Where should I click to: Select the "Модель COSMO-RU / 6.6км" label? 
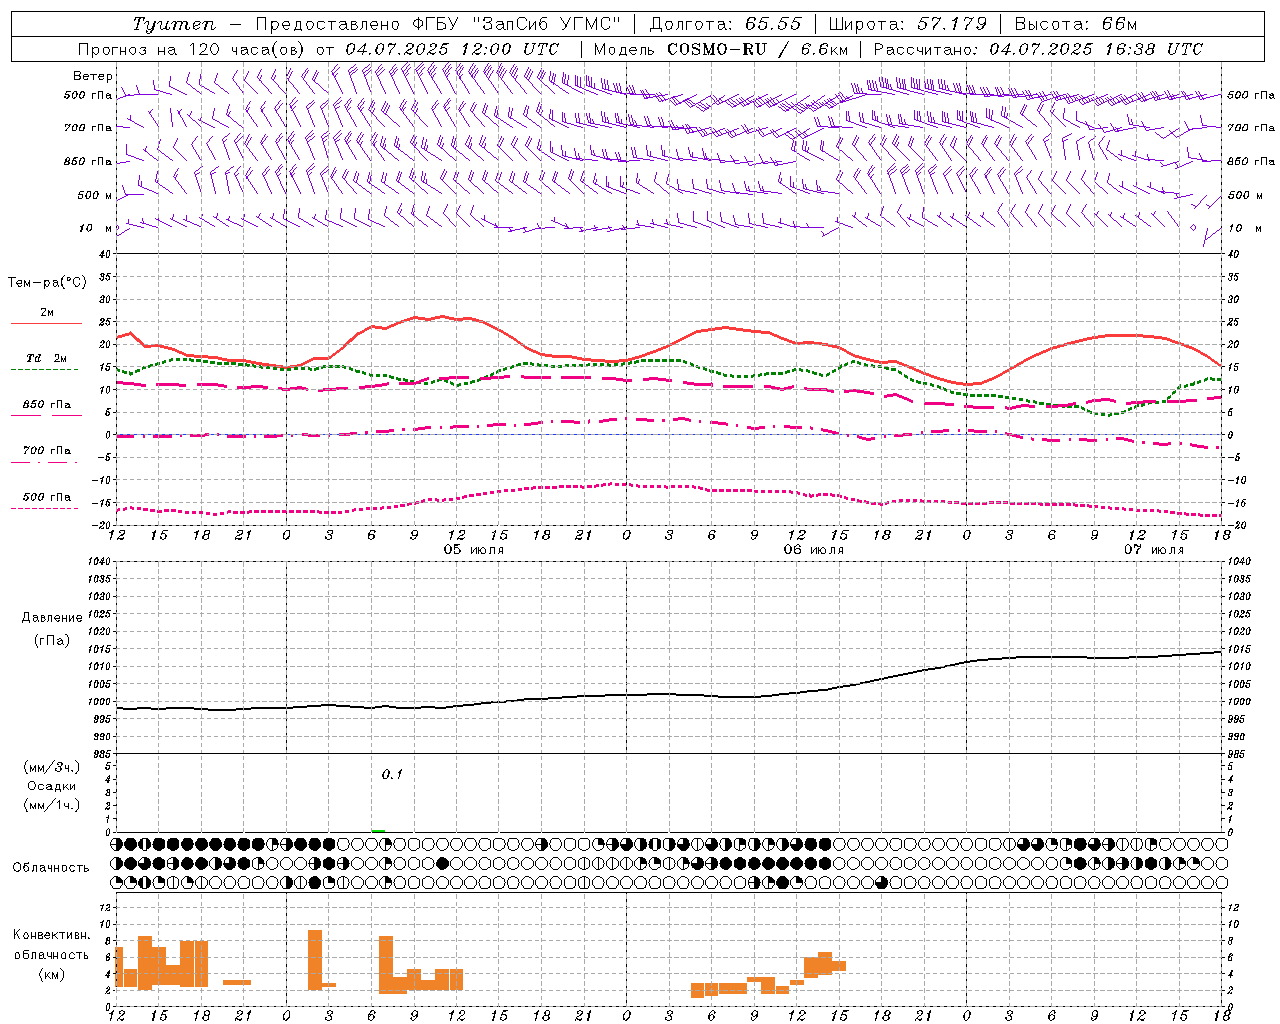721,49
